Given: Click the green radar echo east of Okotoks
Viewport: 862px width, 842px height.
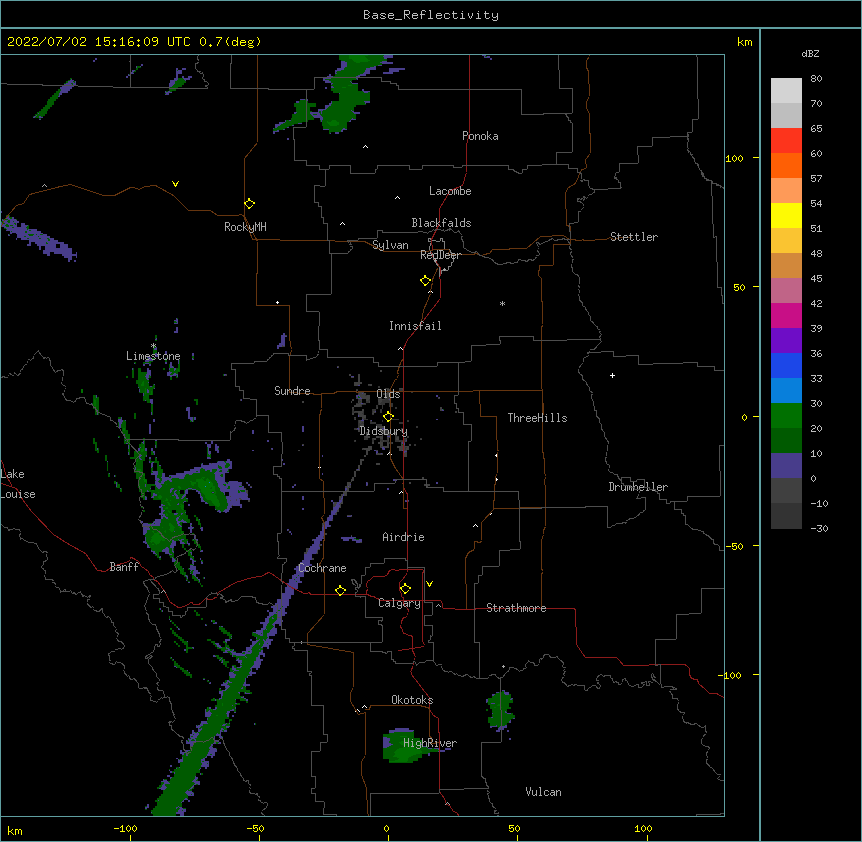Looking at the screenshot, I should click(x=500, y=710).
